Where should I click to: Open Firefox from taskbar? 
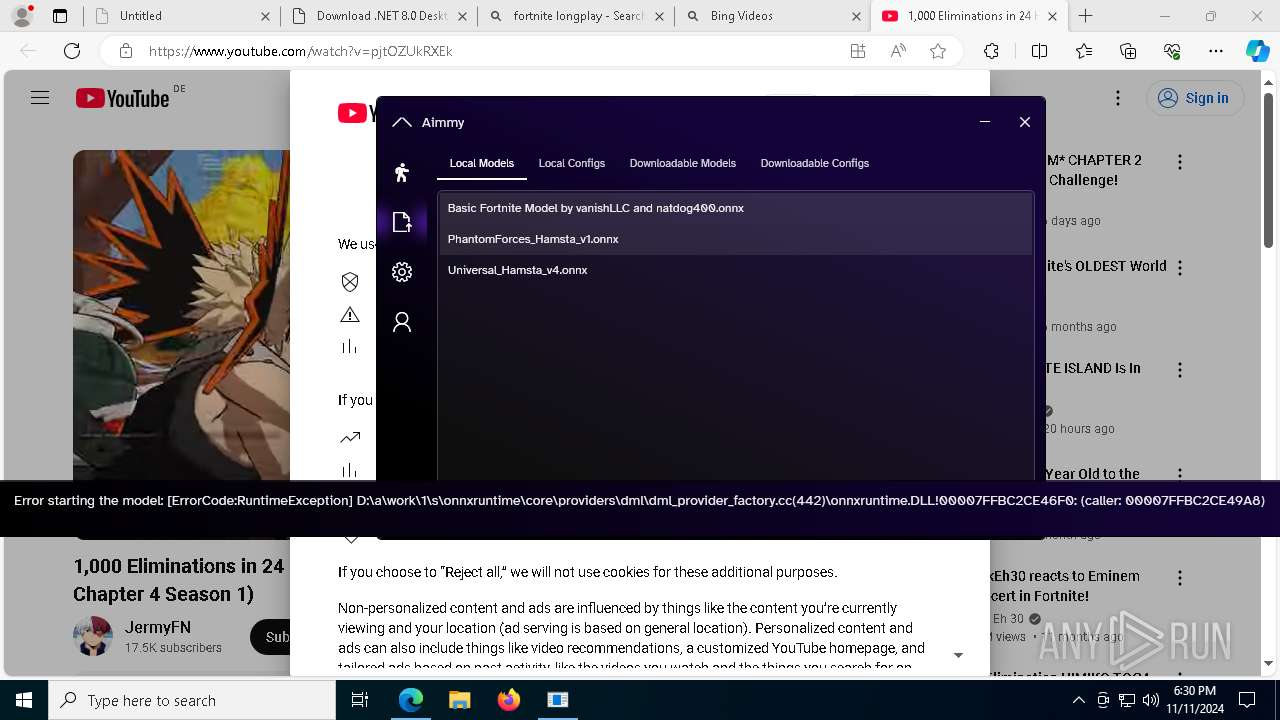(x=508, y=700)
